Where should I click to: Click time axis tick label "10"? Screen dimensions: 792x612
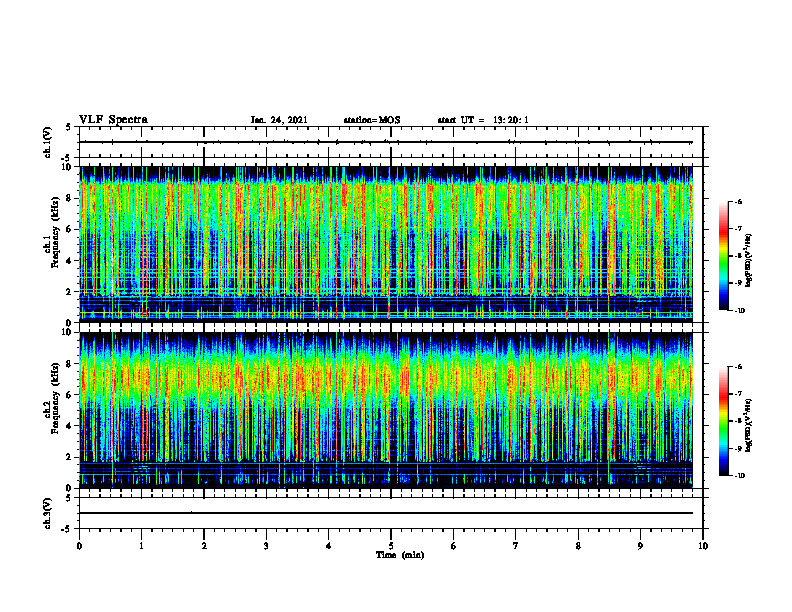point(703,546)
